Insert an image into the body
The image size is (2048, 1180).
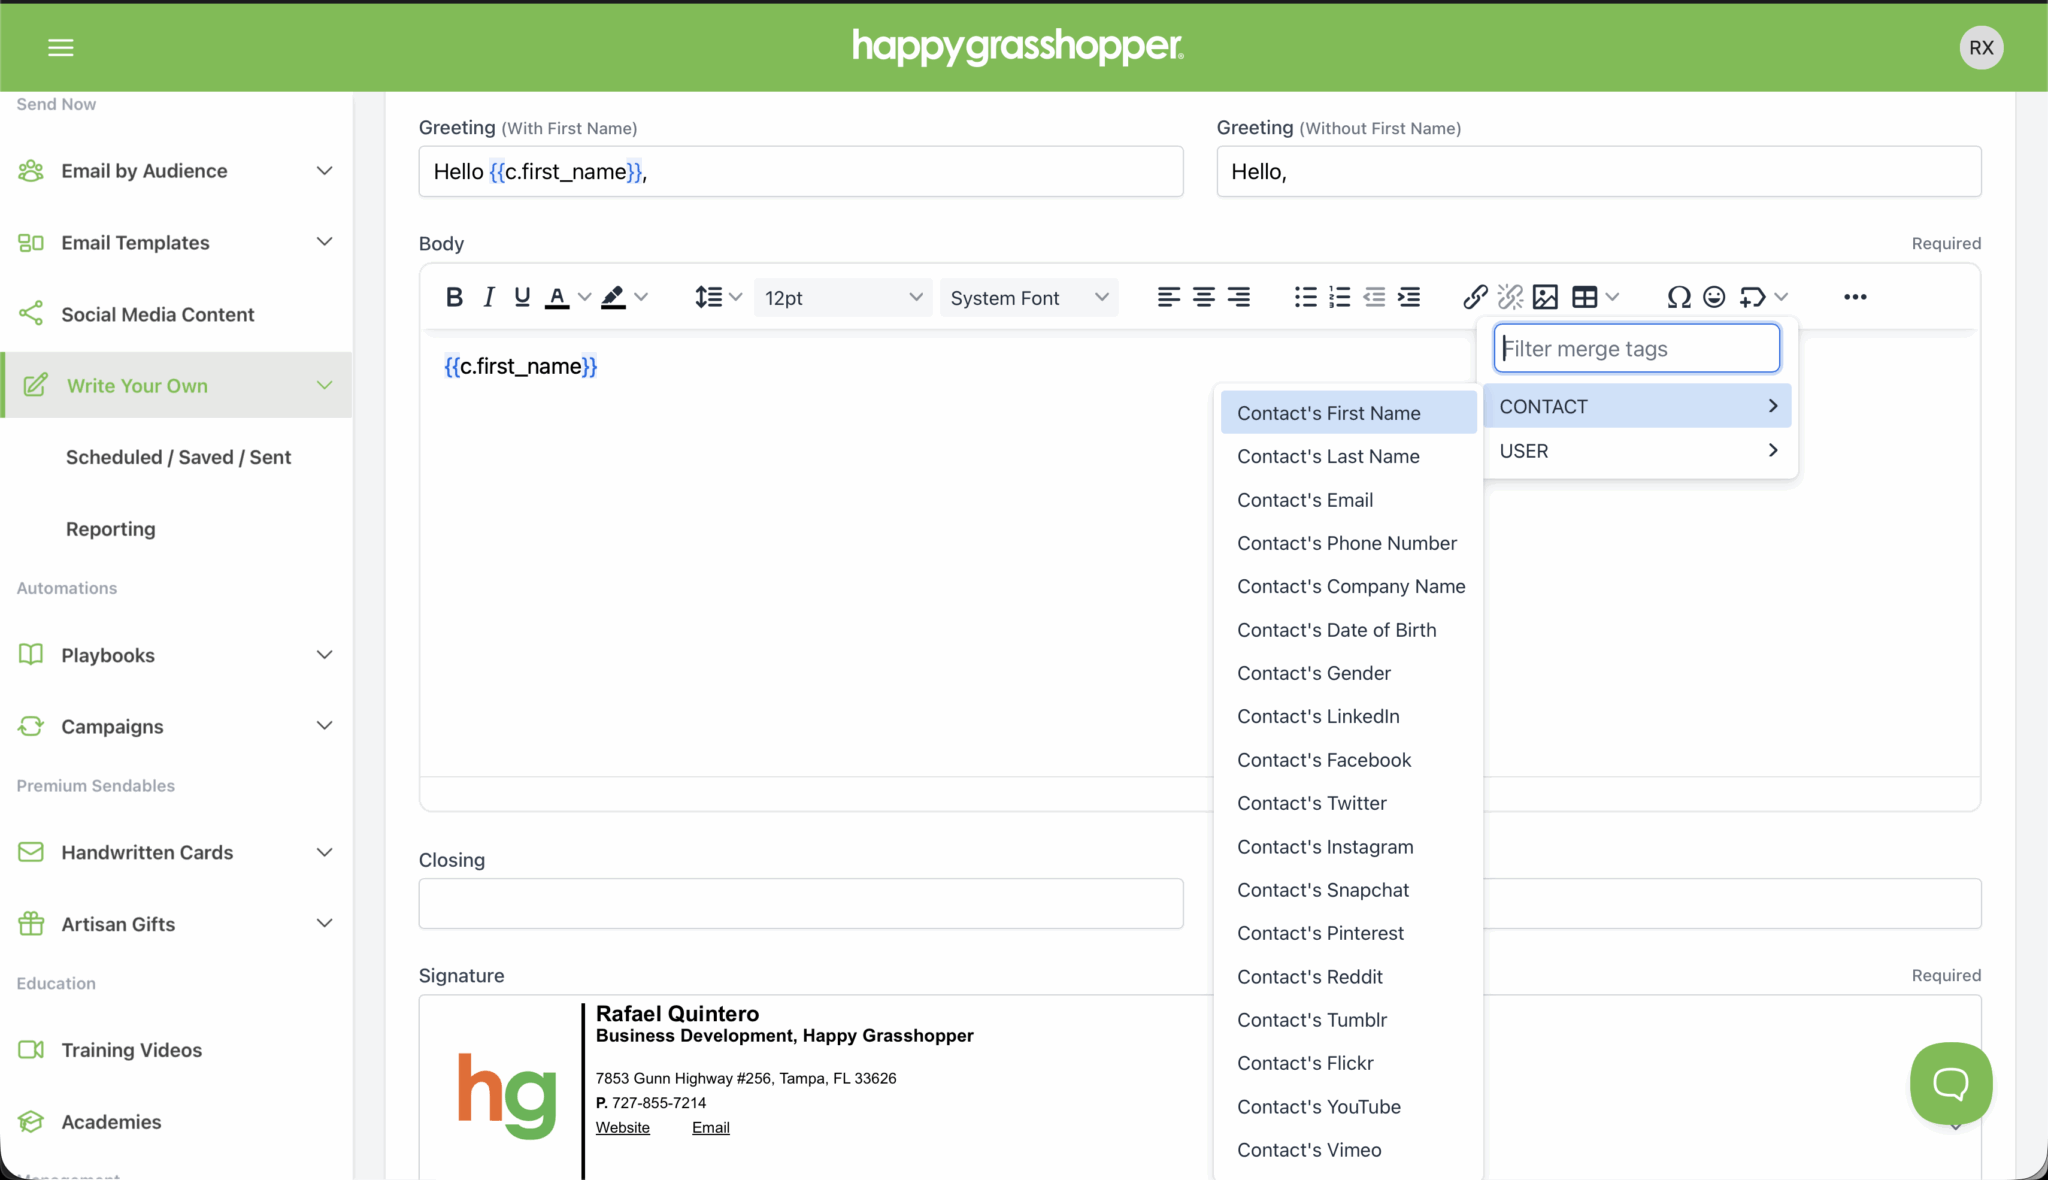pyautogui.click(x=1547, y=297)
